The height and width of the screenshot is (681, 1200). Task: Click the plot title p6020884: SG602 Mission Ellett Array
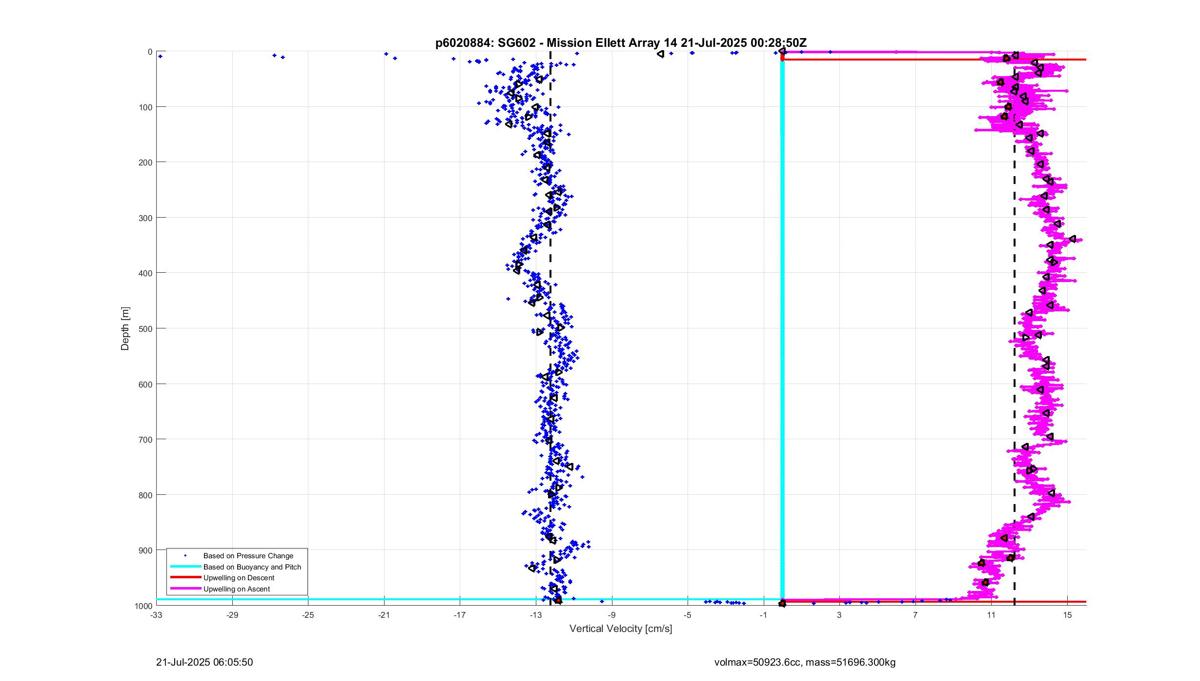[621, 43]
